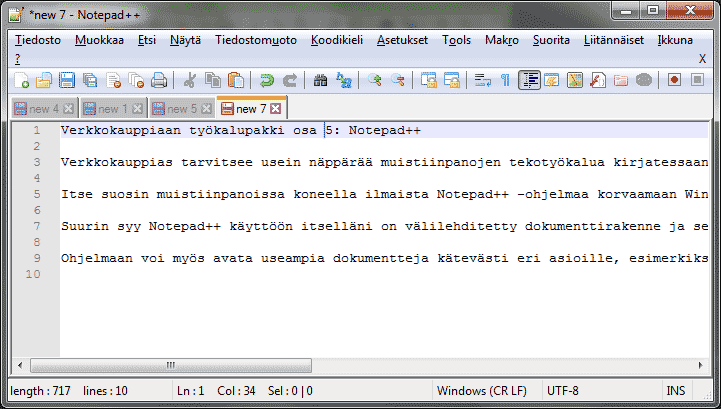This screenshot has height=409, width=721.
Task: Place cursor in line 1 title text
Action: pyautogui.click(x=240, y=131)
